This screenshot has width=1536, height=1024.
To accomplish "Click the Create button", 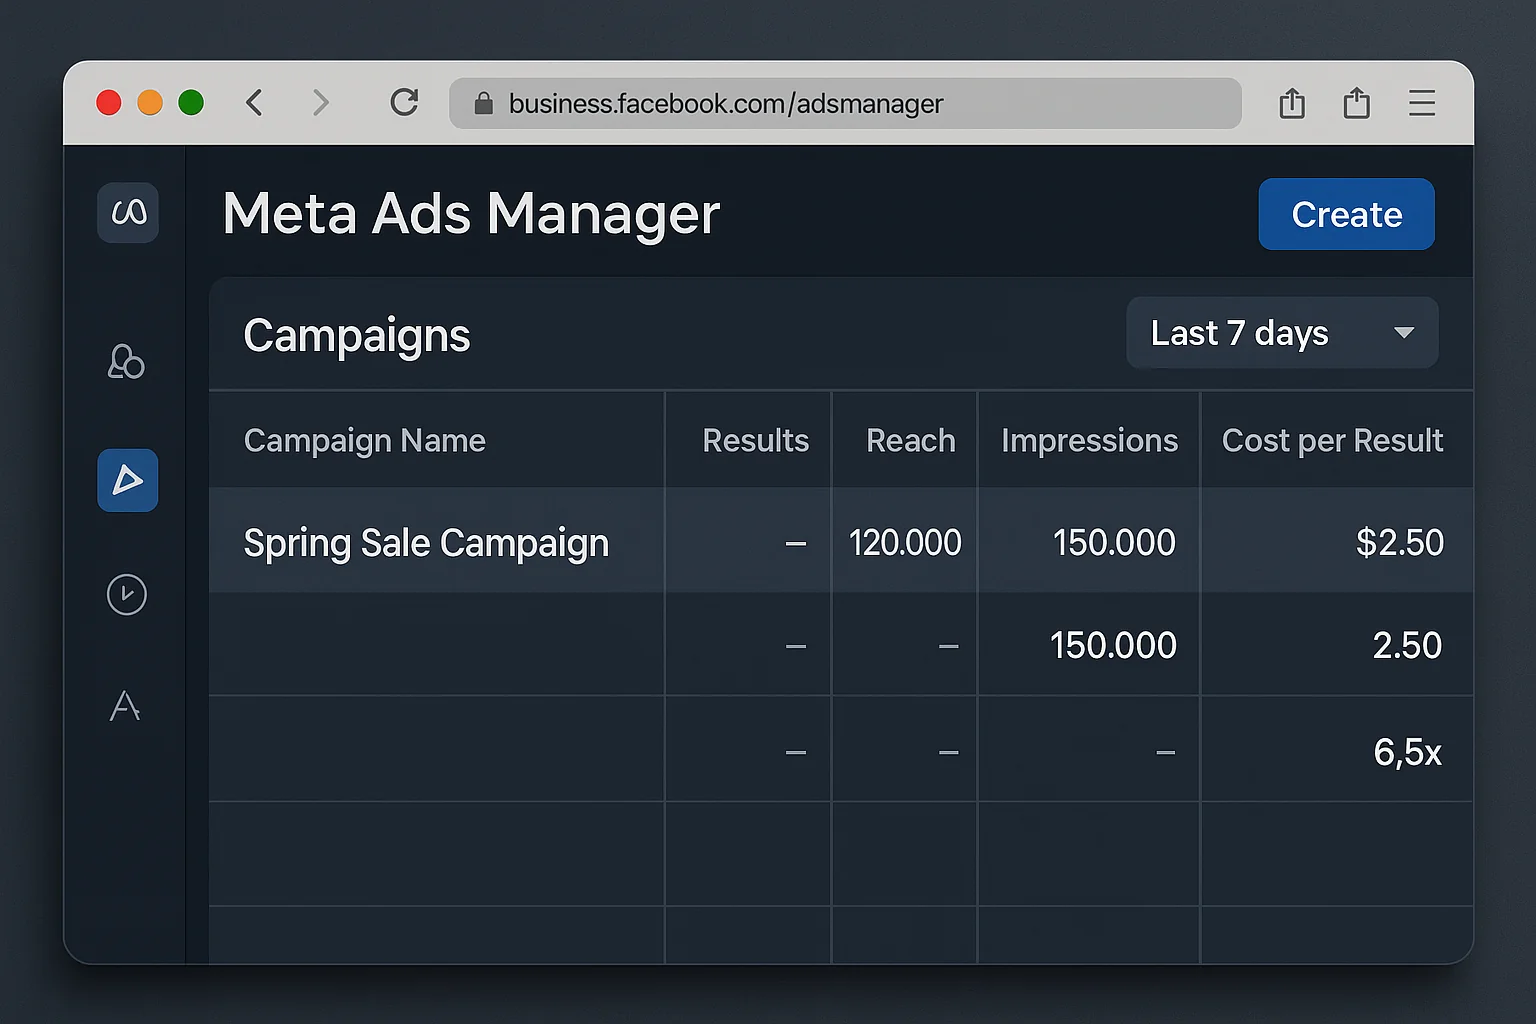I will pos(1346,214).
